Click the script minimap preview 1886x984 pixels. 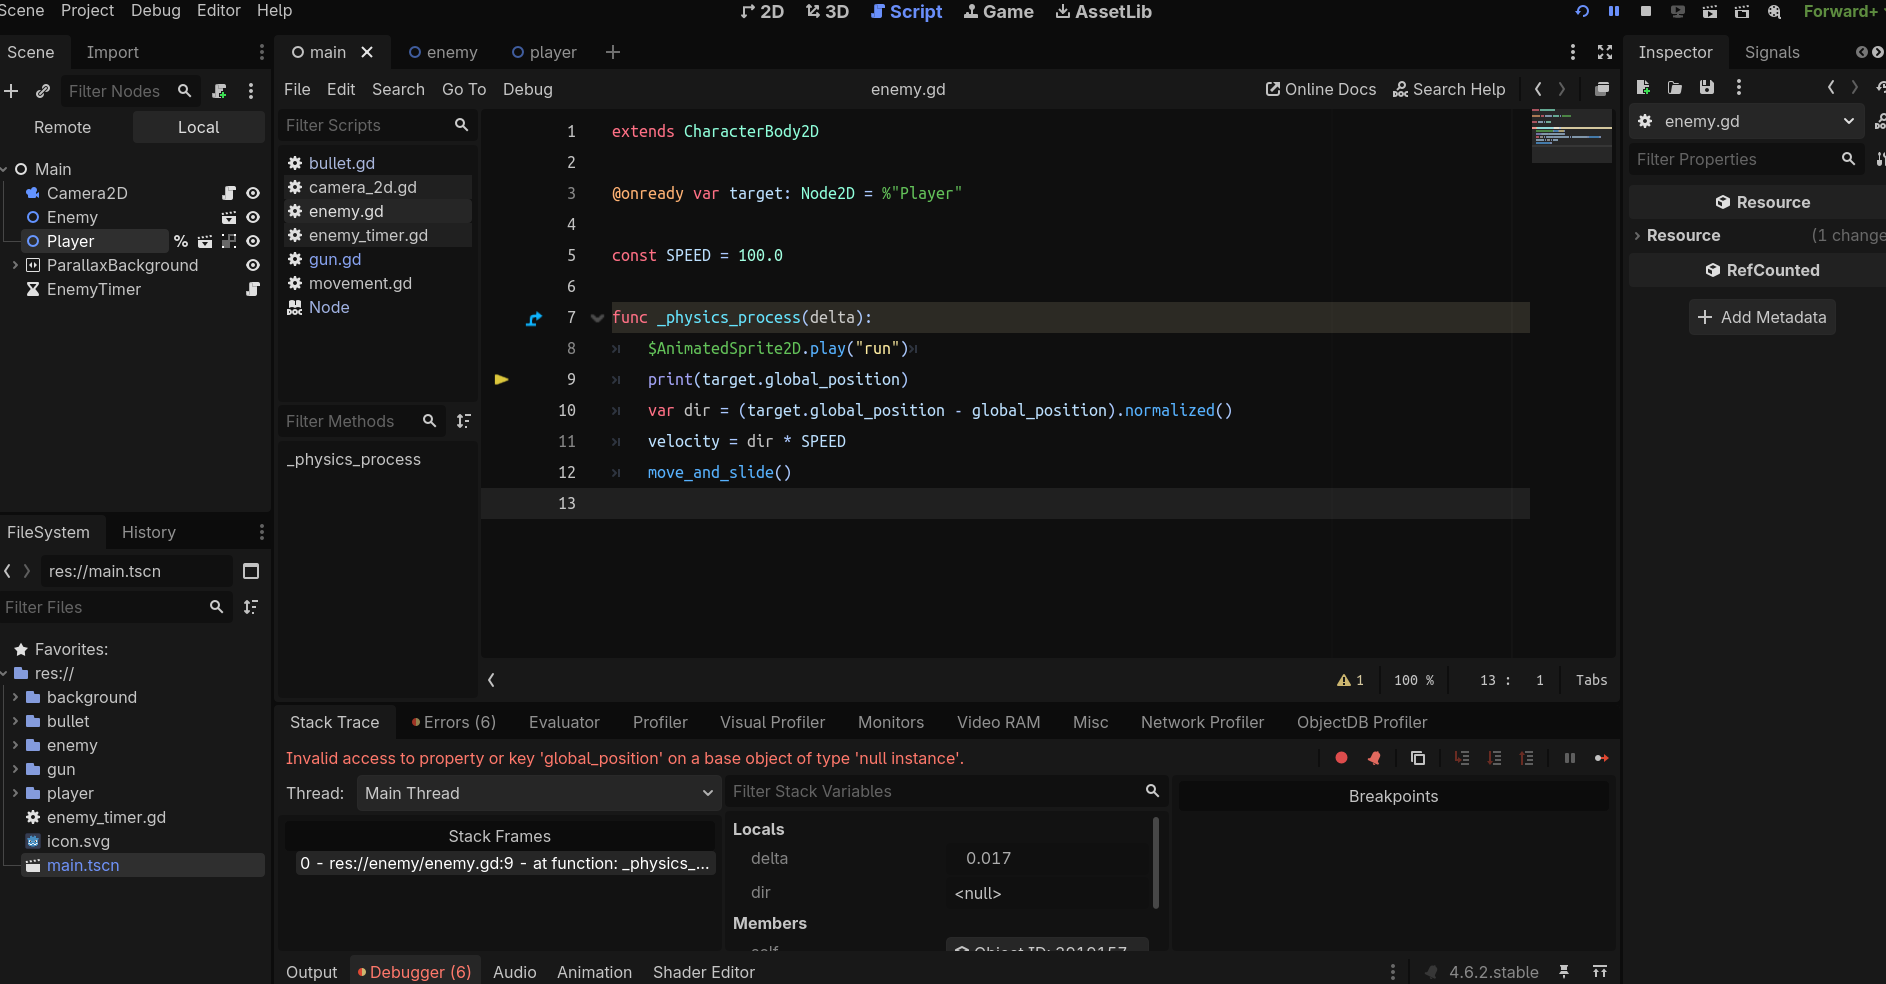[x=1571, y=136]
